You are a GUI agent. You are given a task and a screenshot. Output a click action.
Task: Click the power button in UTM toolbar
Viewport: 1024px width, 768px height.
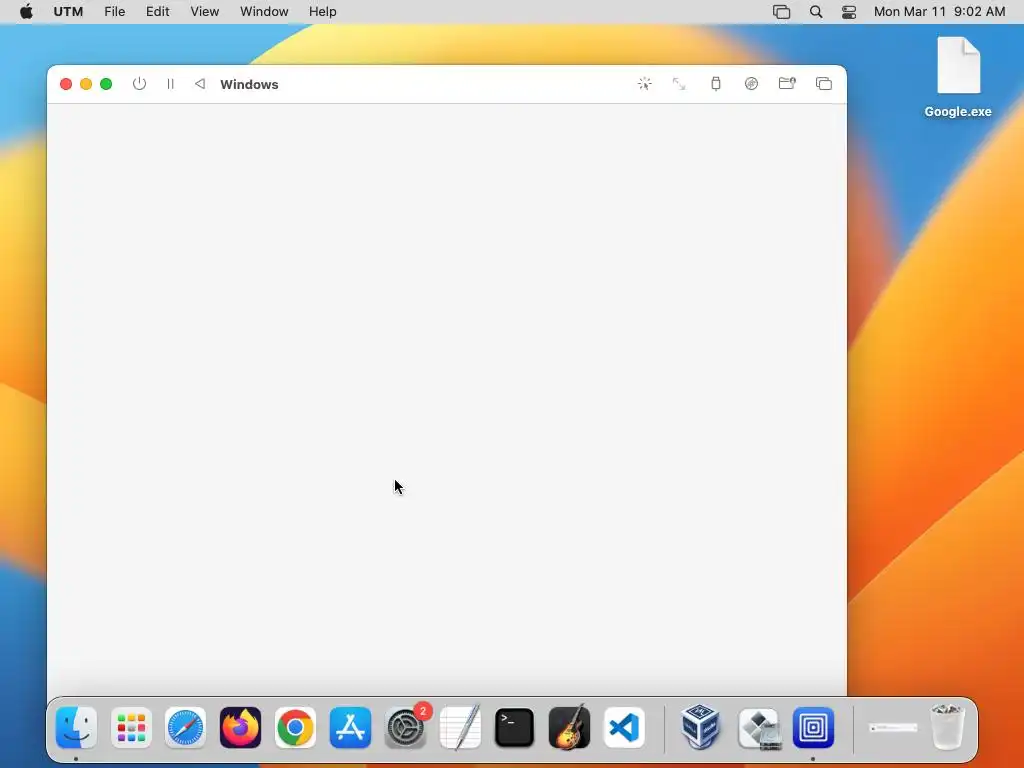(x=139, y=84)
